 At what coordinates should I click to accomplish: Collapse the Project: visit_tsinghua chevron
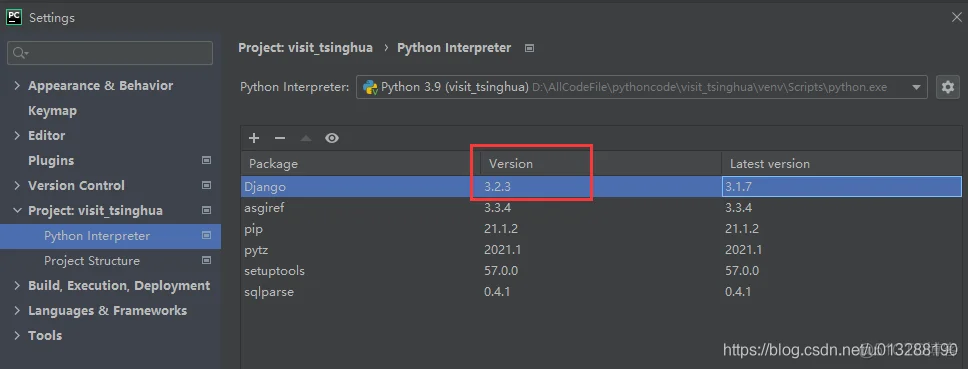17,211
